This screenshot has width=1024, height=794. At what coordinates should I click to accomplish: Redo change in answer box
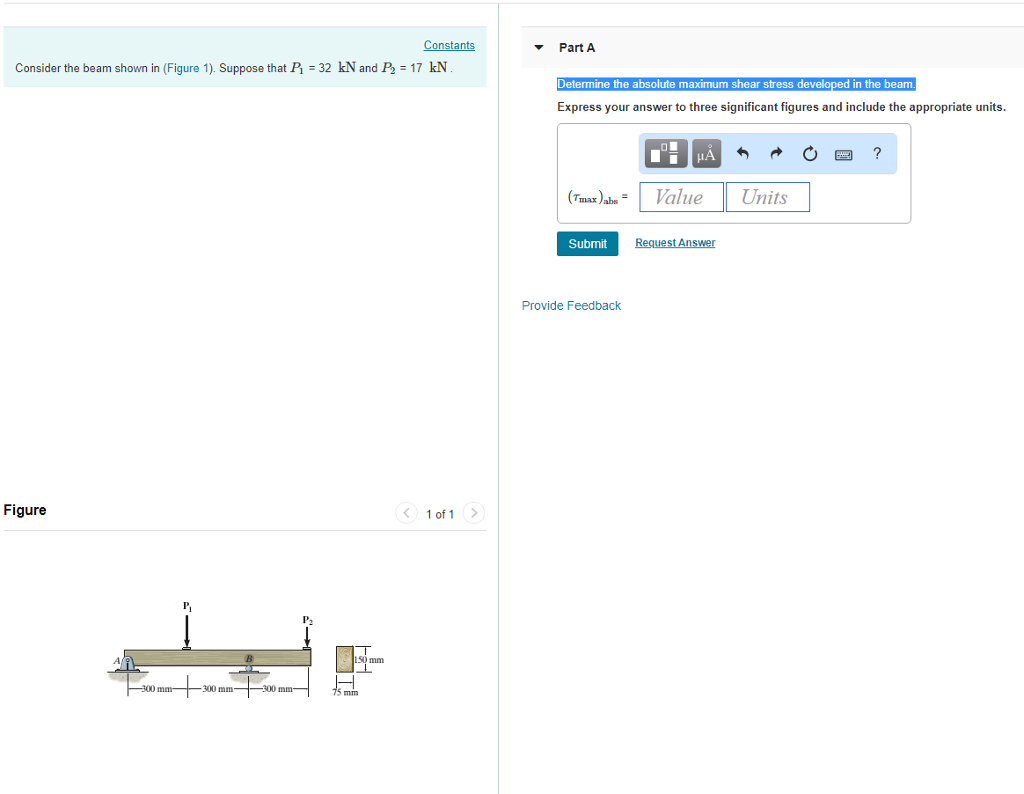[775, 152]
